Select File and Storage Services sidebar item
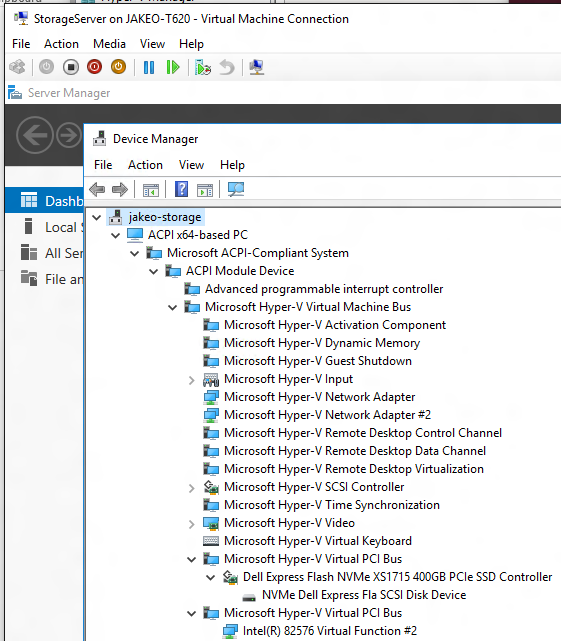 coord(45,279)
